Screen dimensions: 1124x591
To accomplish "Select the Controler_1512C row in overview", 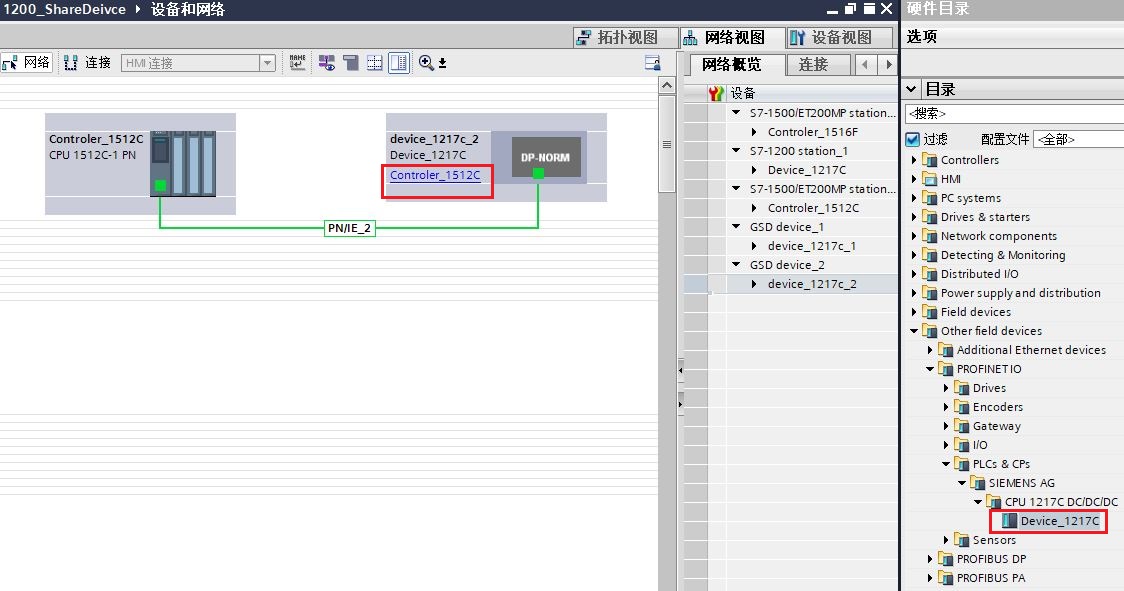I will (791, 208).
